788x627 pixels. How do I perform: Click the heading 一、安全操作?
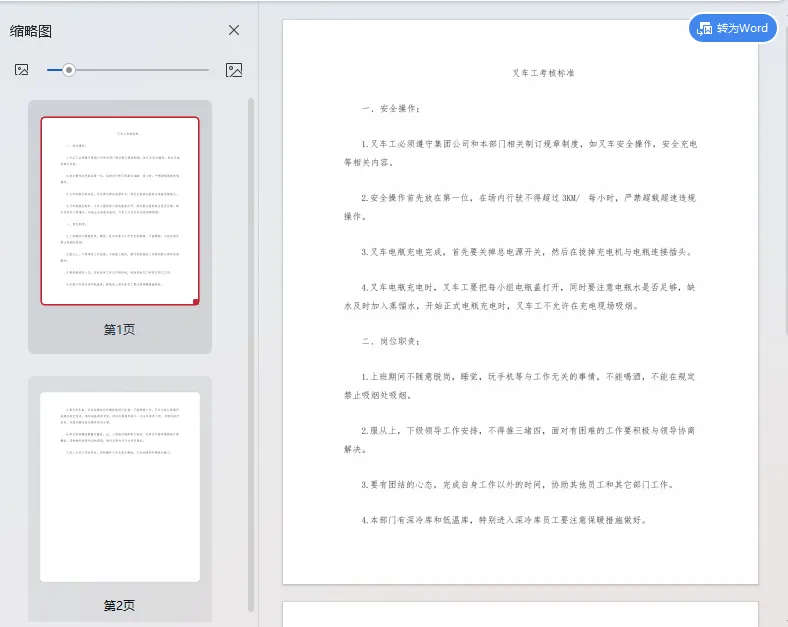tap(391, 109)
